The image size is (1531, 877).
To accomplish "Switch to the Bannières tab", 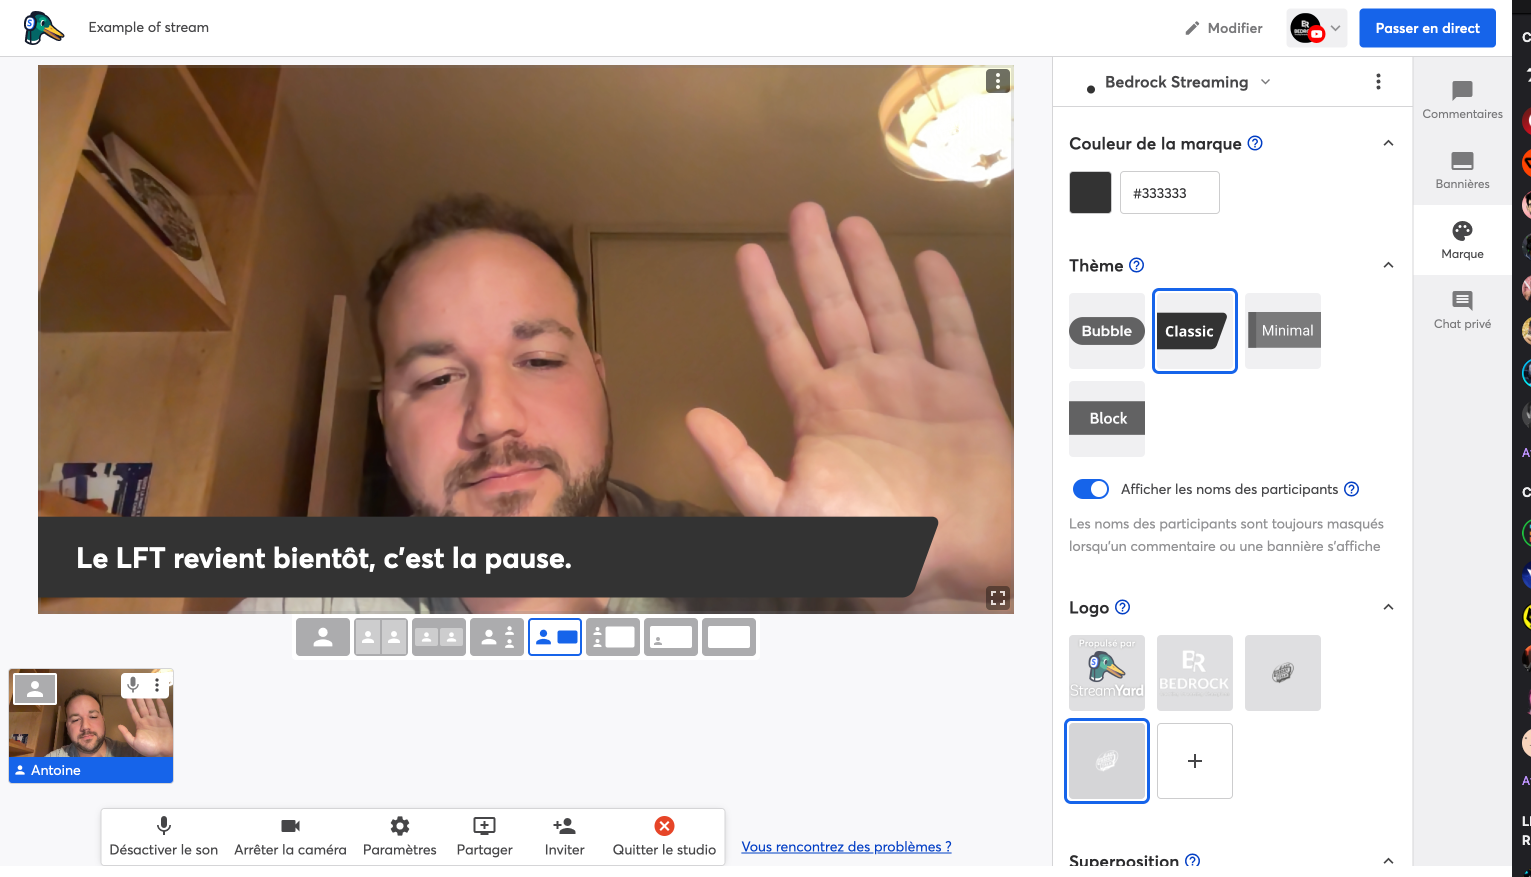I will (x=1462, y=170).
